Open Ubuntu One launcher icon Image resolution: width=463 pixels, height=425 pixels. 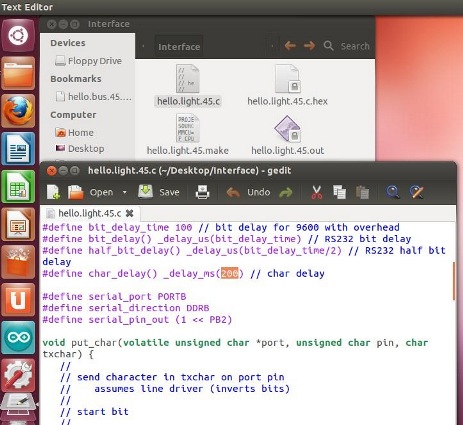pos(18,300)
